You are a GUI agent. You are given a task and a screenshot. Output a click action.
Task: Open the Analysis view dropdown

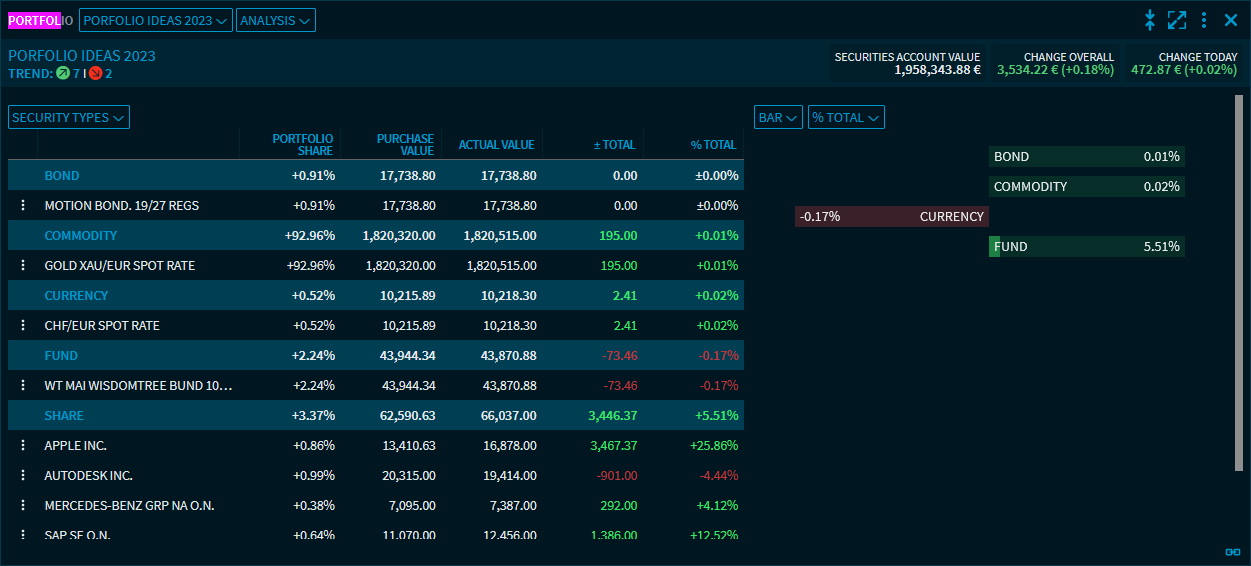pos(276,20)
